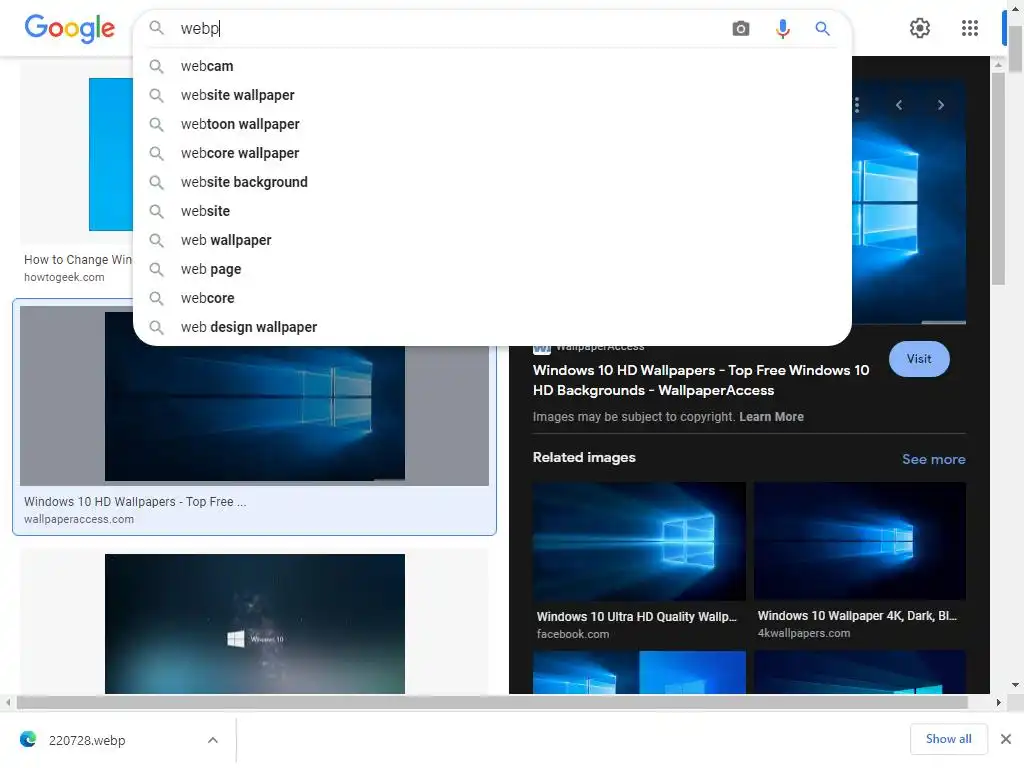Select suggestion web design wallpaper
Screen dimensions: 1024x768
point(492,327)
